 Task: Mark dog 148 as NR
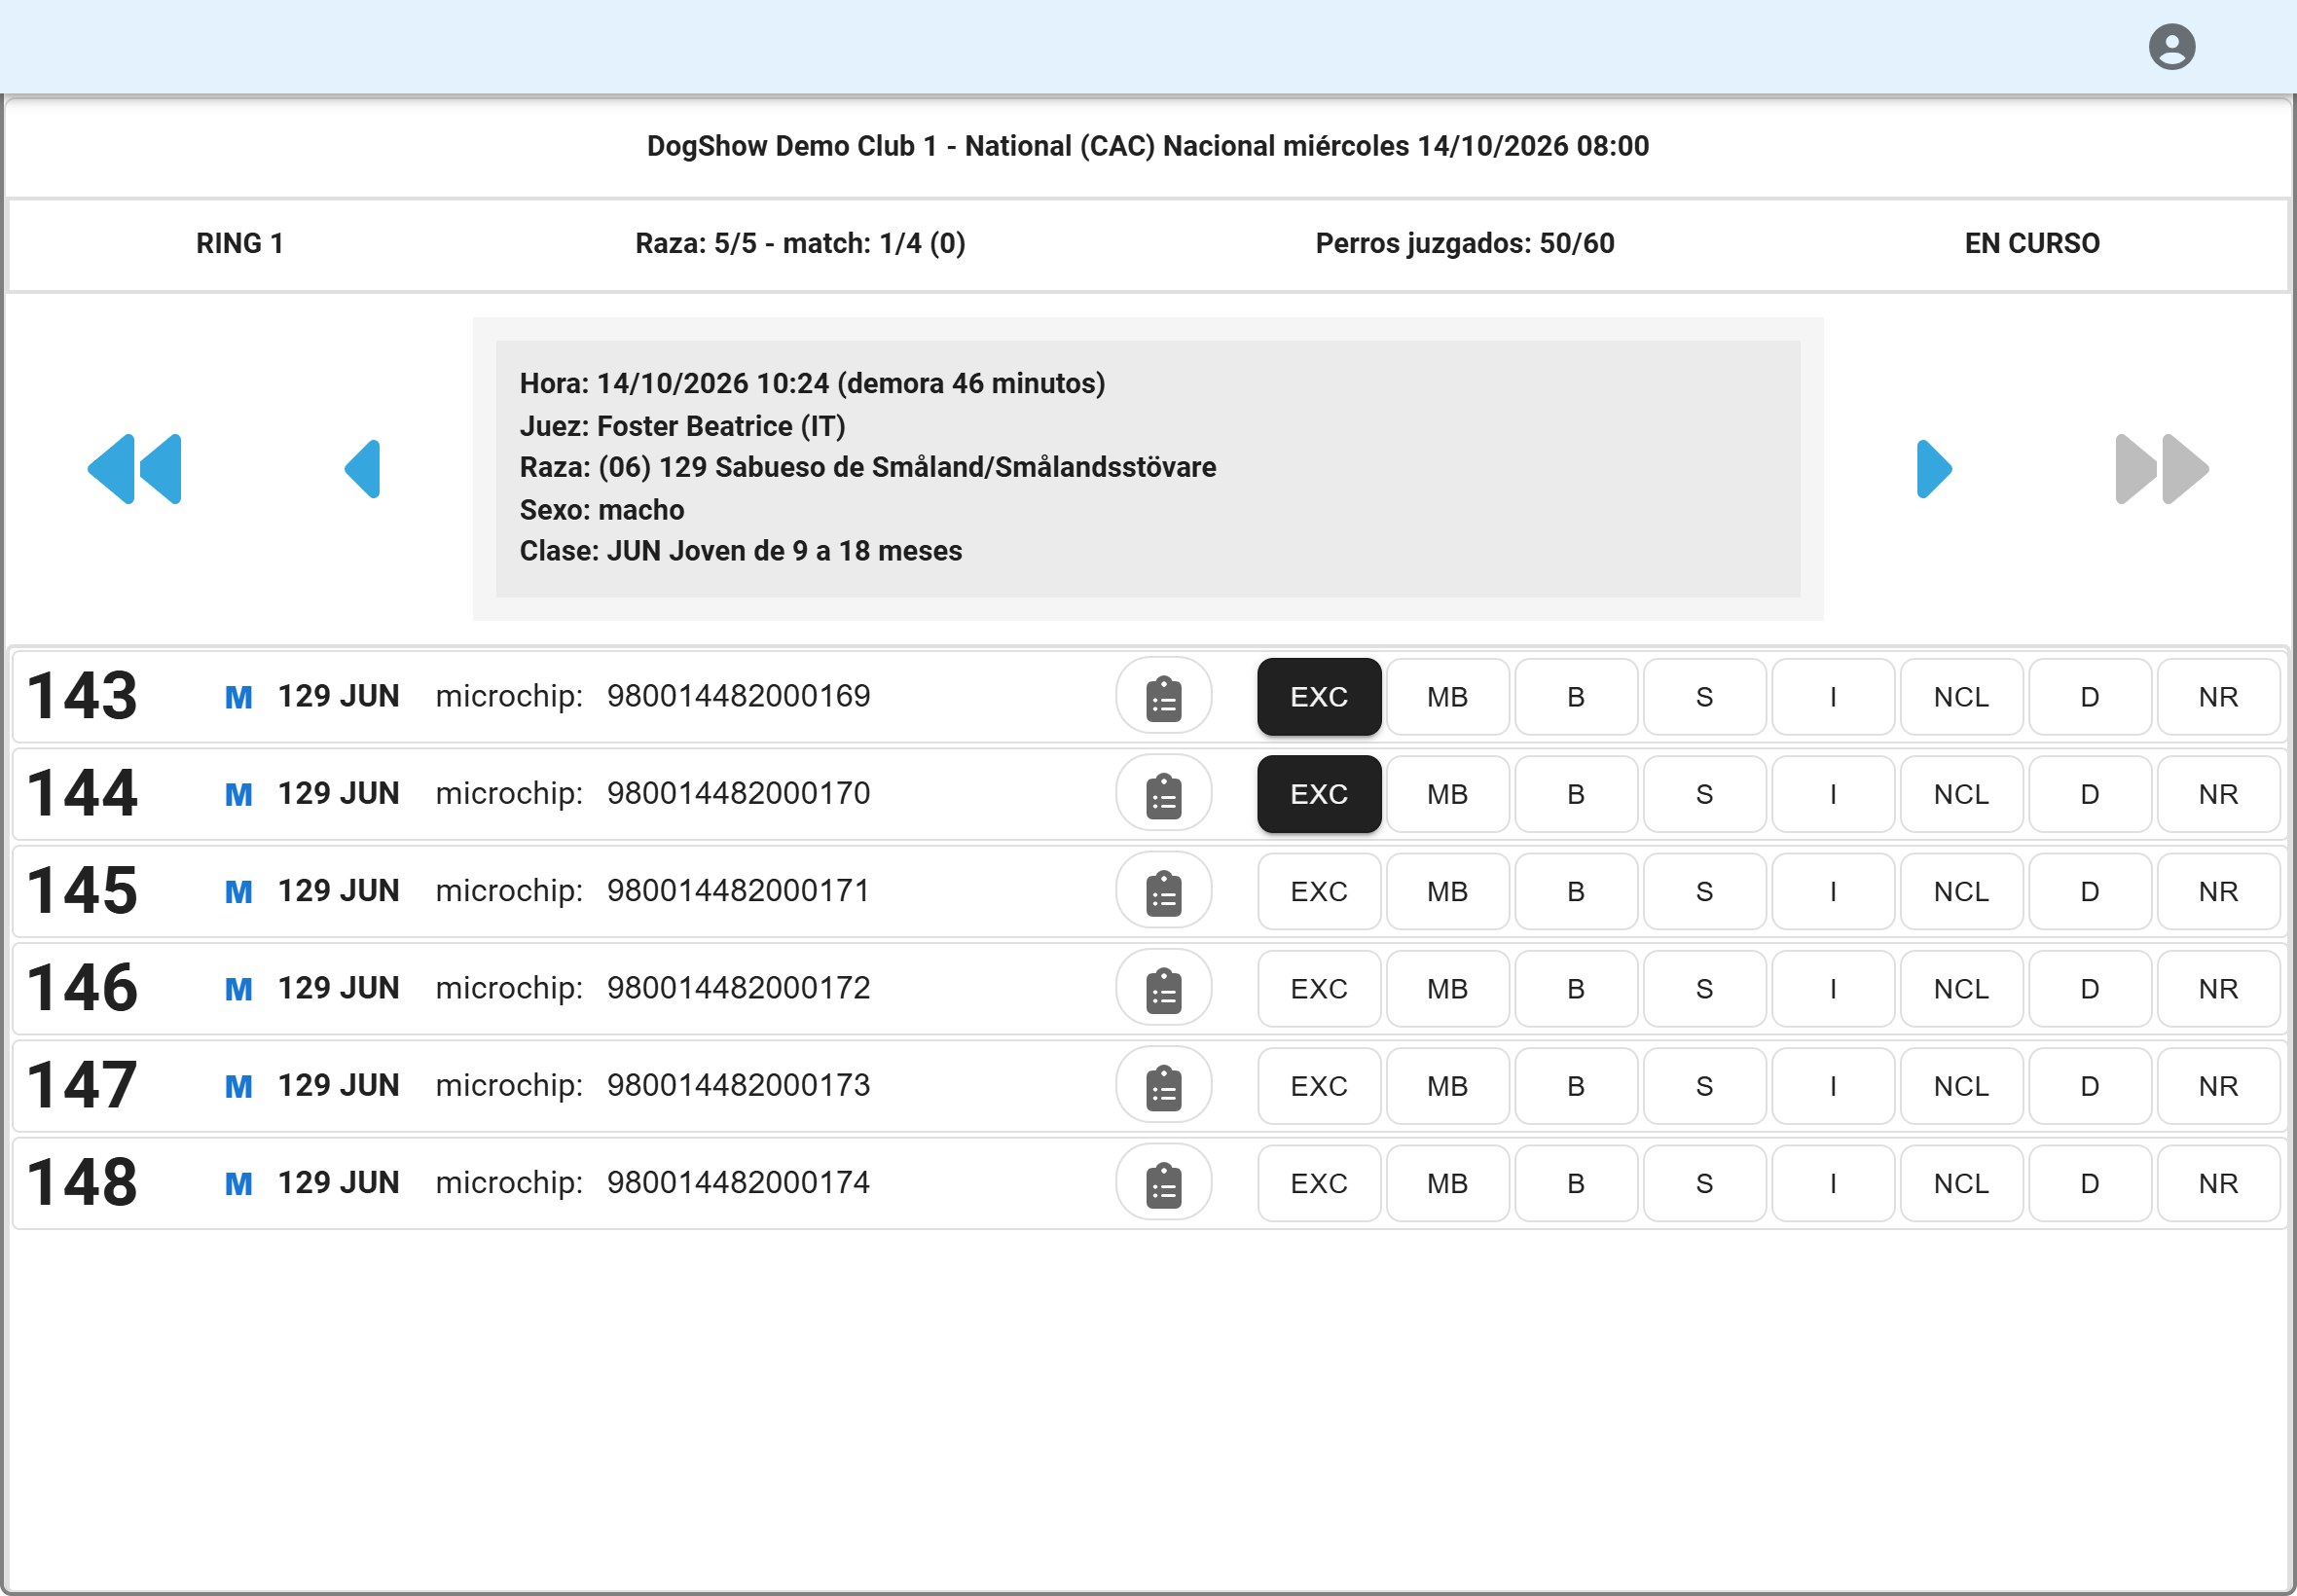(x=2218, y=1183)
